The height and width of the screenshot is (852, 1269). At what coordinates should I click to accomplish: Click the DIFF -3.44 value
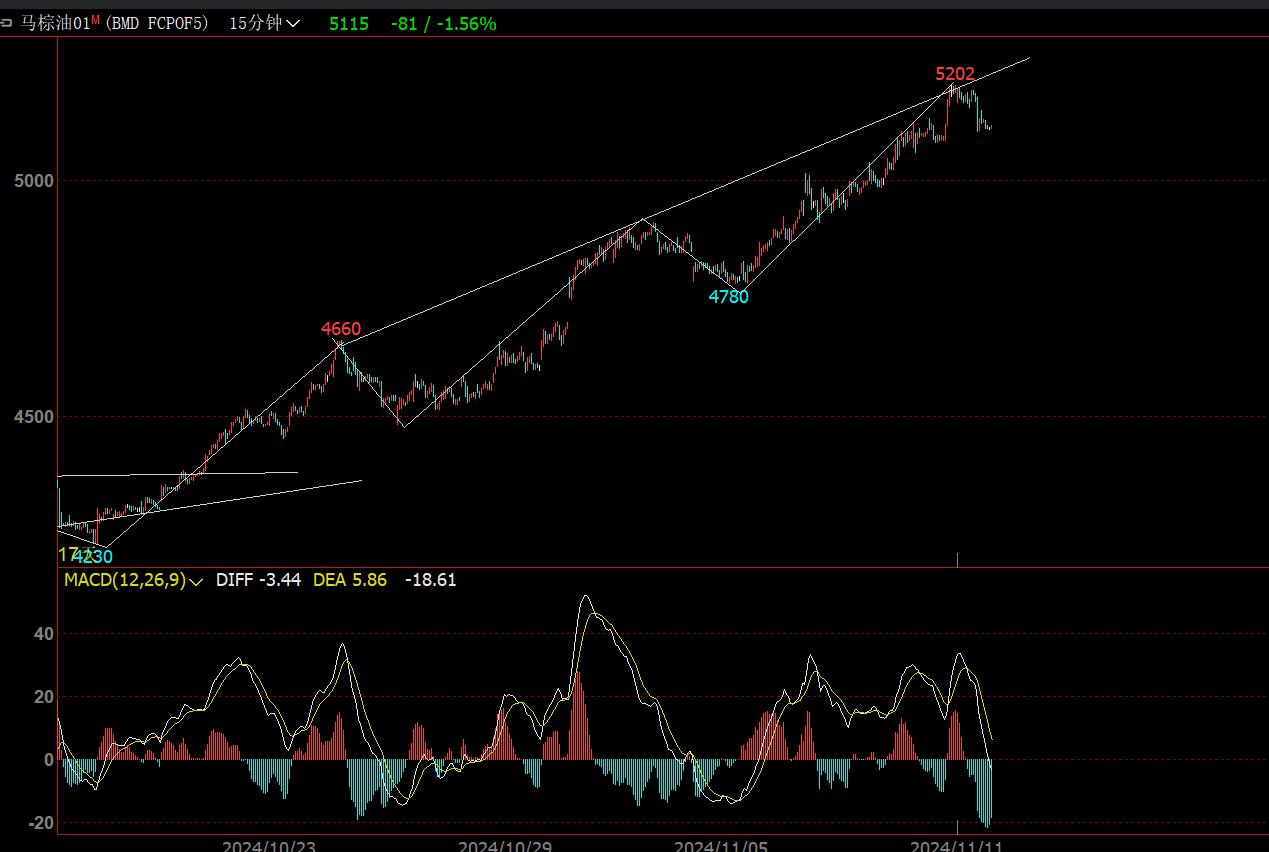(258, 580)
